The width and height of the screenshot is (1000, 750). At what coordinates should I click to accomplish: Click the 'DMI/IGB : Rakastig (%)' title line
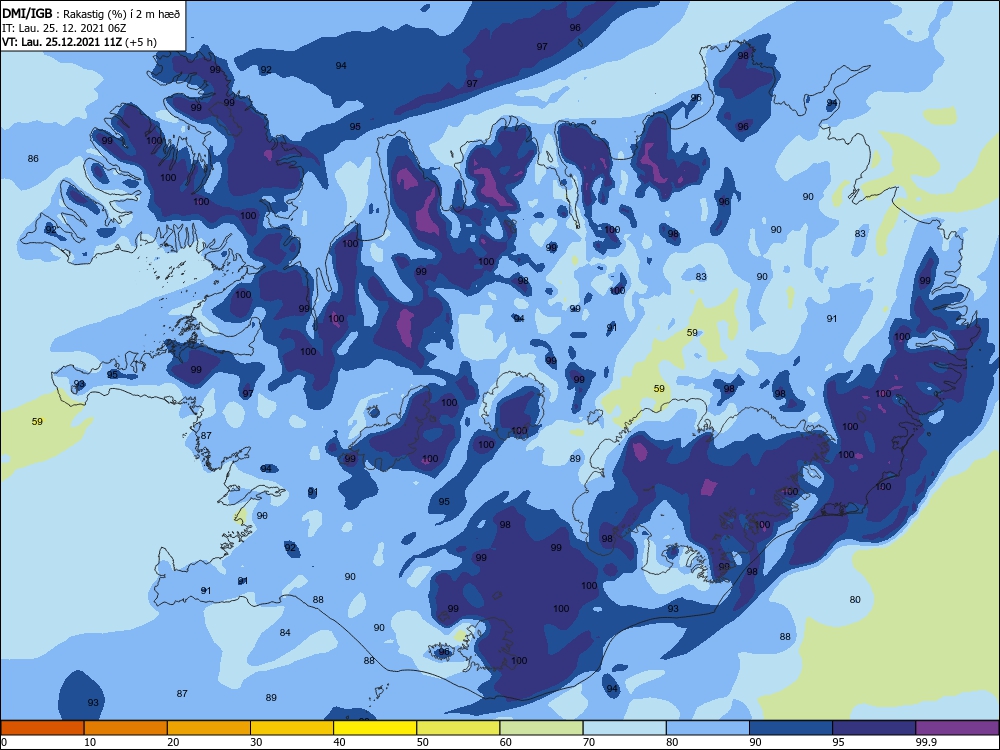pos(91,14)
